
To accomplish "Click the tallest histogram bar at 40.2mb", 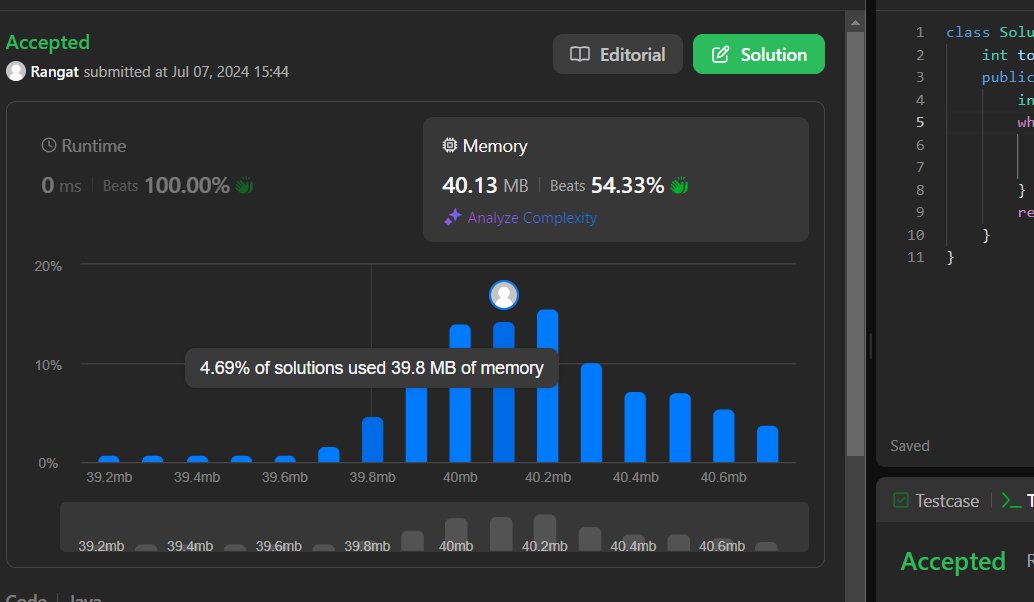I will (x=547, y=386).
